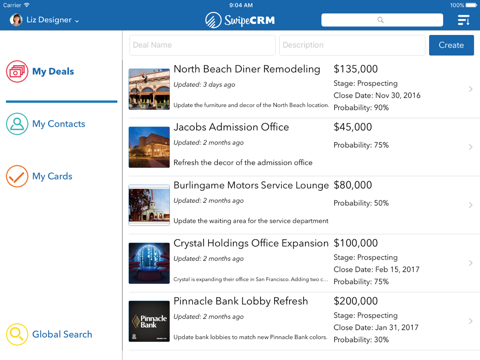Focus the Deal Name field

coord(202,45)
